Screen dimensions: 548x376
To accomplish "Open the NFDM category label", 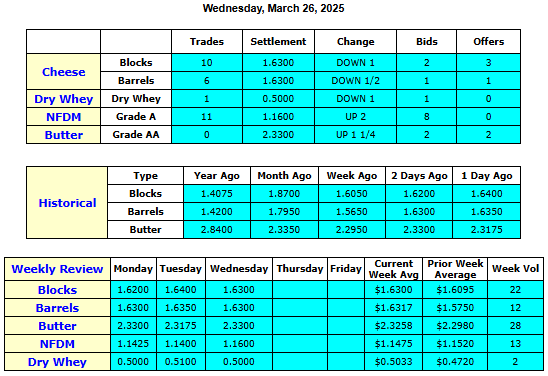I will pos(64,117).
